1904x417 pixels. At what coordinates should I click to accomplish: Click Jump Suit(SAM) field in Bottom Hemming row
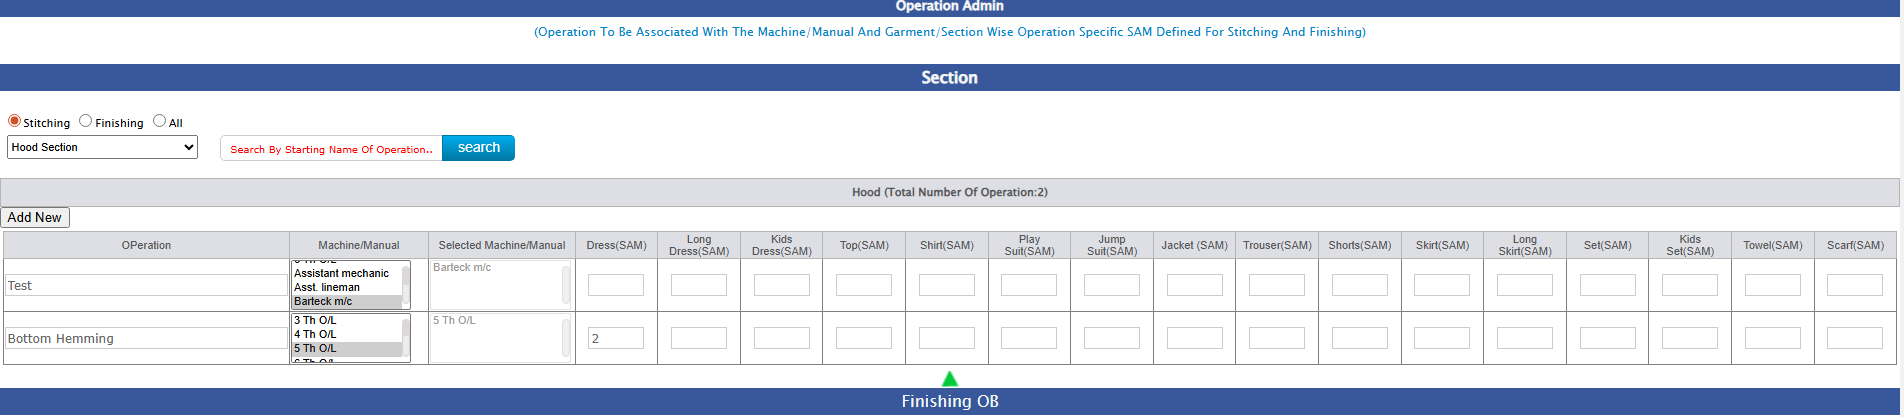[1112, 338]
